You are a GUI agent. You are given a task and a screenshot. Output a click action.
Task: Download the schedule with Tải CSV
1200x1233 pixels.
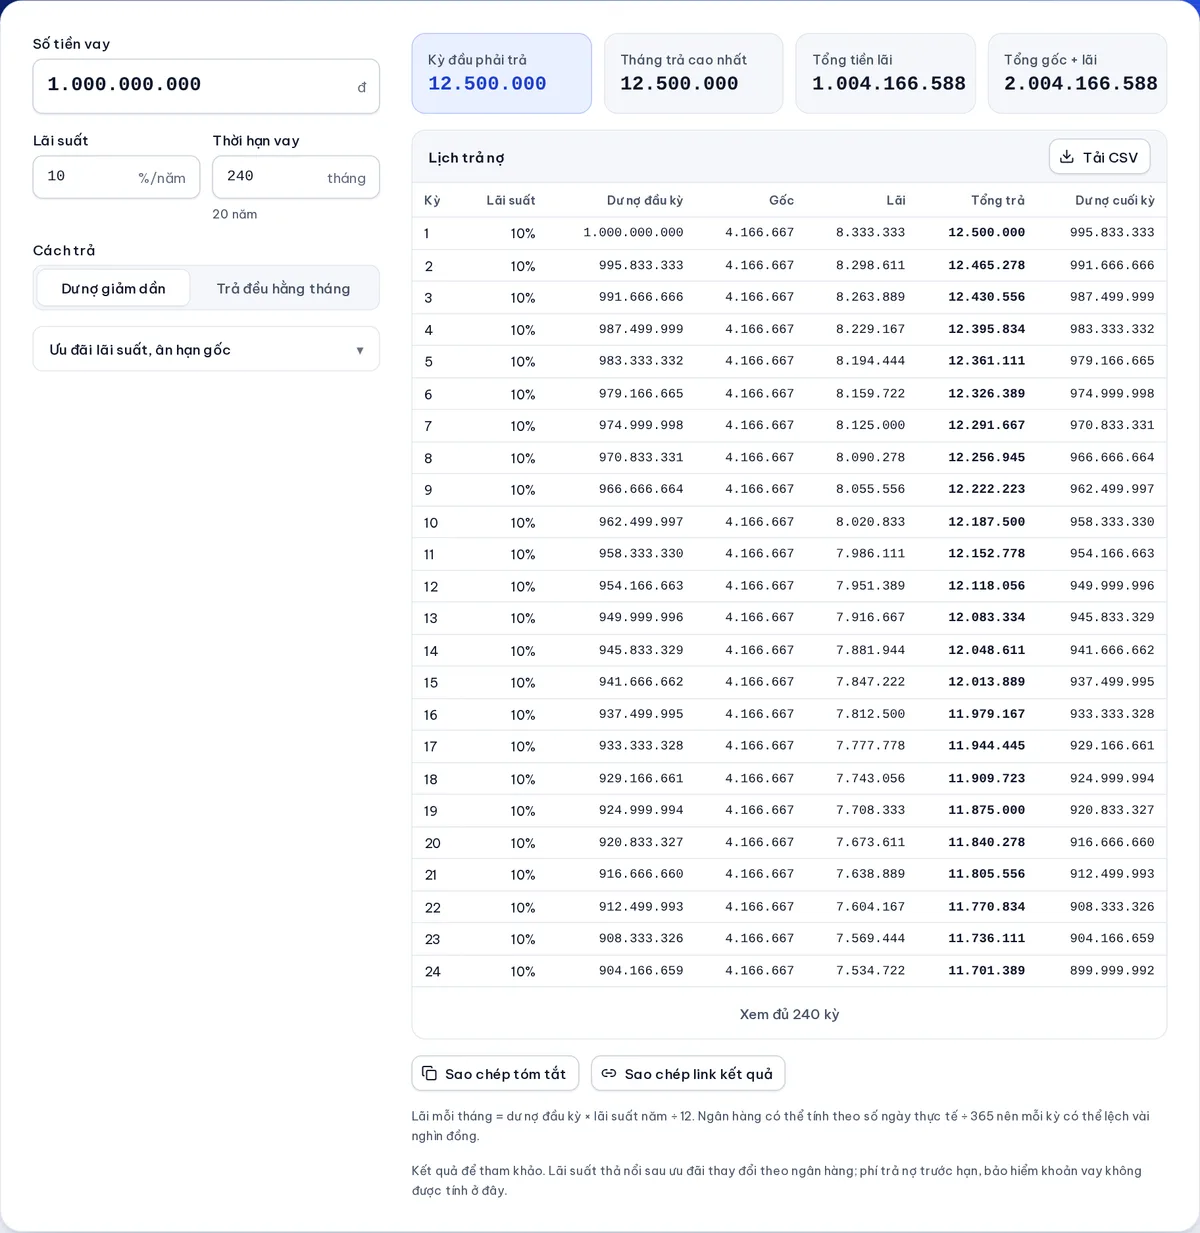tap(1099, 157)
